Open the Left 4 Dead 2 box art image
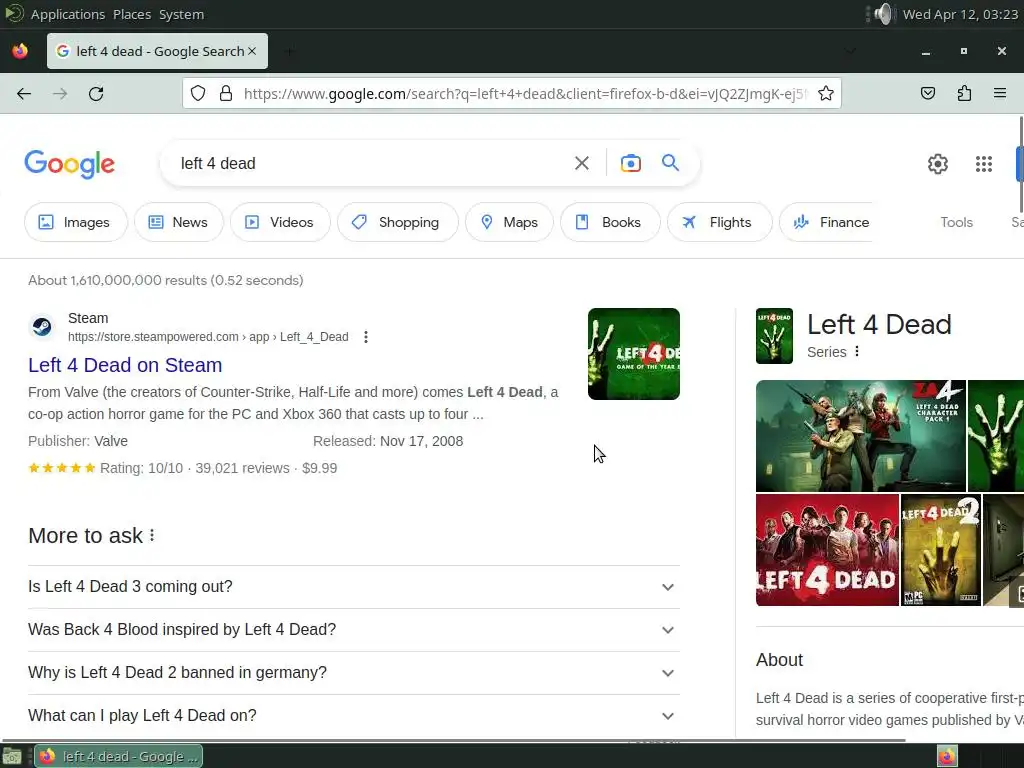1024x768 pixels. 941,550
